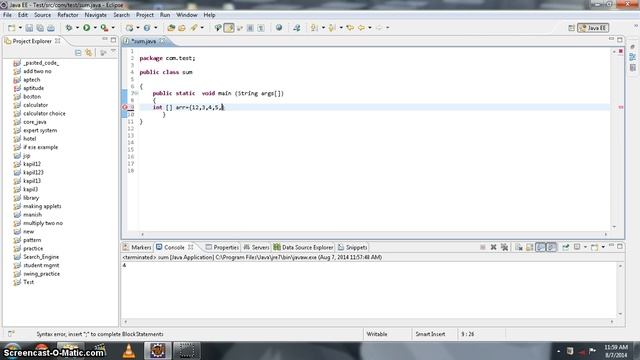Open the File menu

[x=7, y=15]
